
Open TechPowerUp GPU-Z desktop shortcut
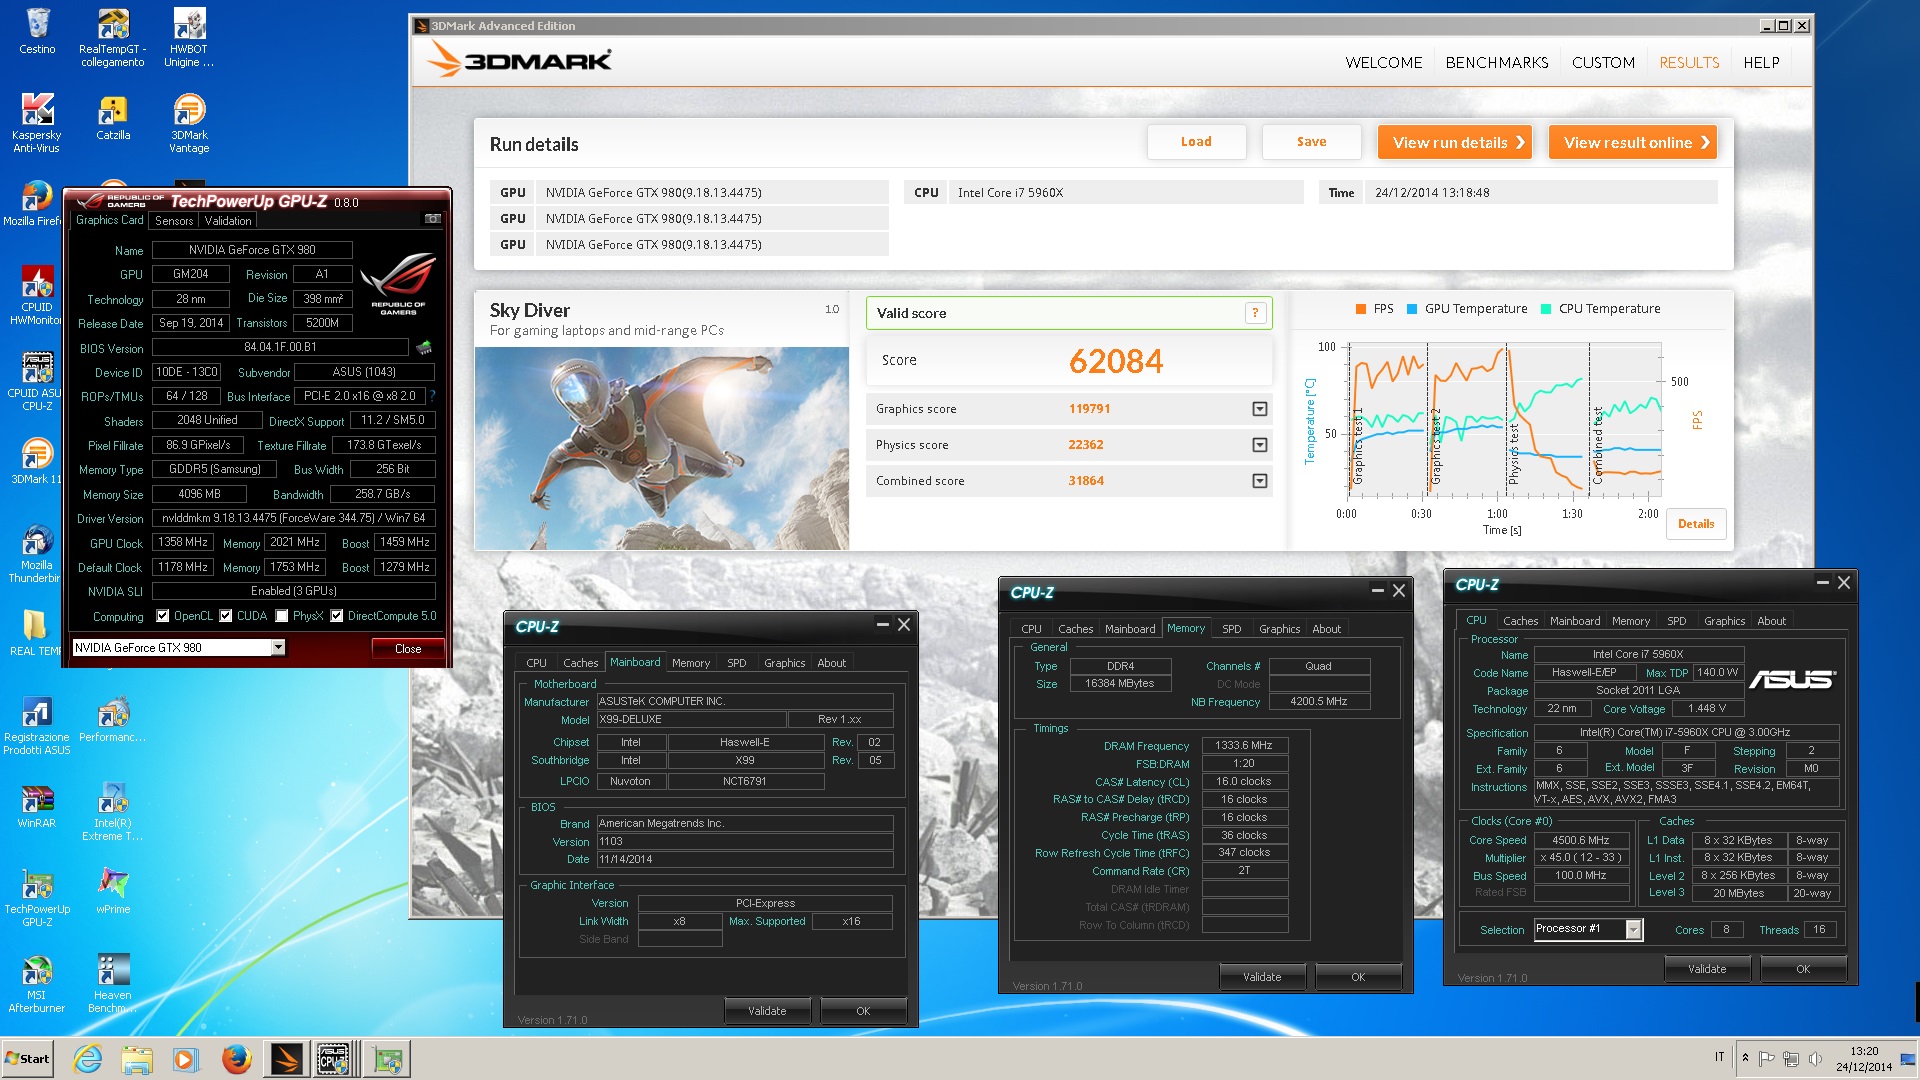[37, 897]
